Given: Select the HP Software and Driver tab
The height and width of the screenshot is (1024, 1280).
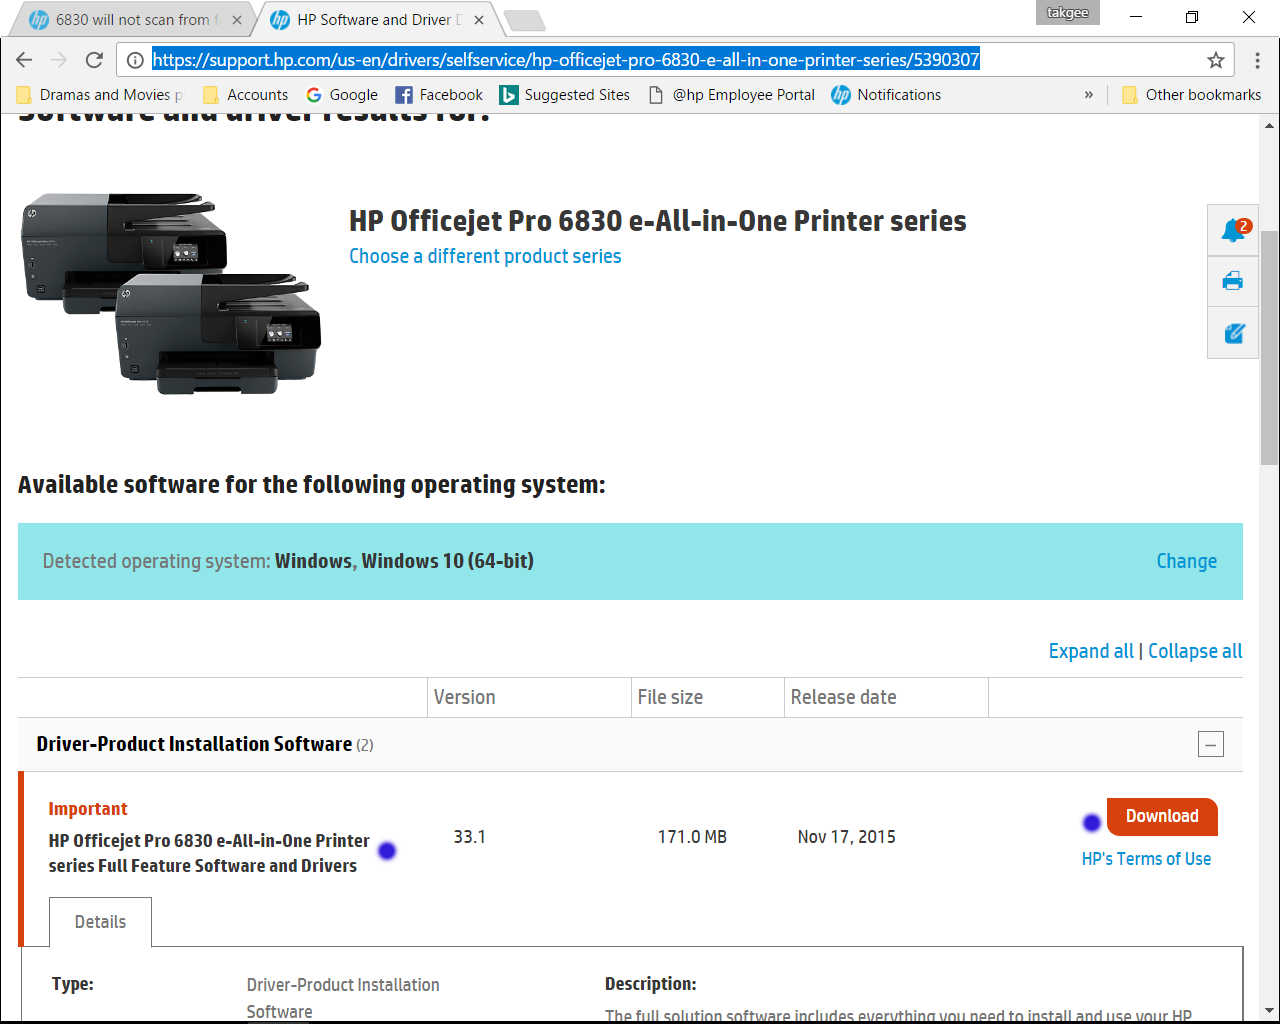Looking at the screenshot, I should [378, 20].
